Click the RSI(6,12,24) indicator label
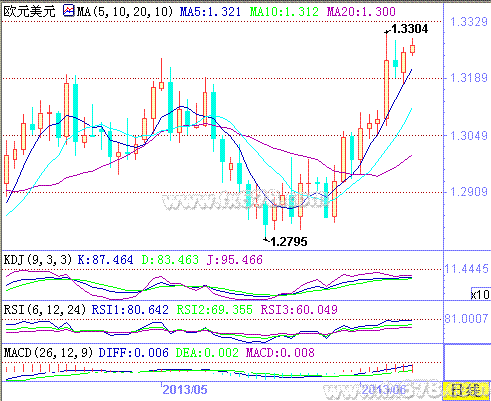This screenshot has height=401, width=491. click(45, 310)
